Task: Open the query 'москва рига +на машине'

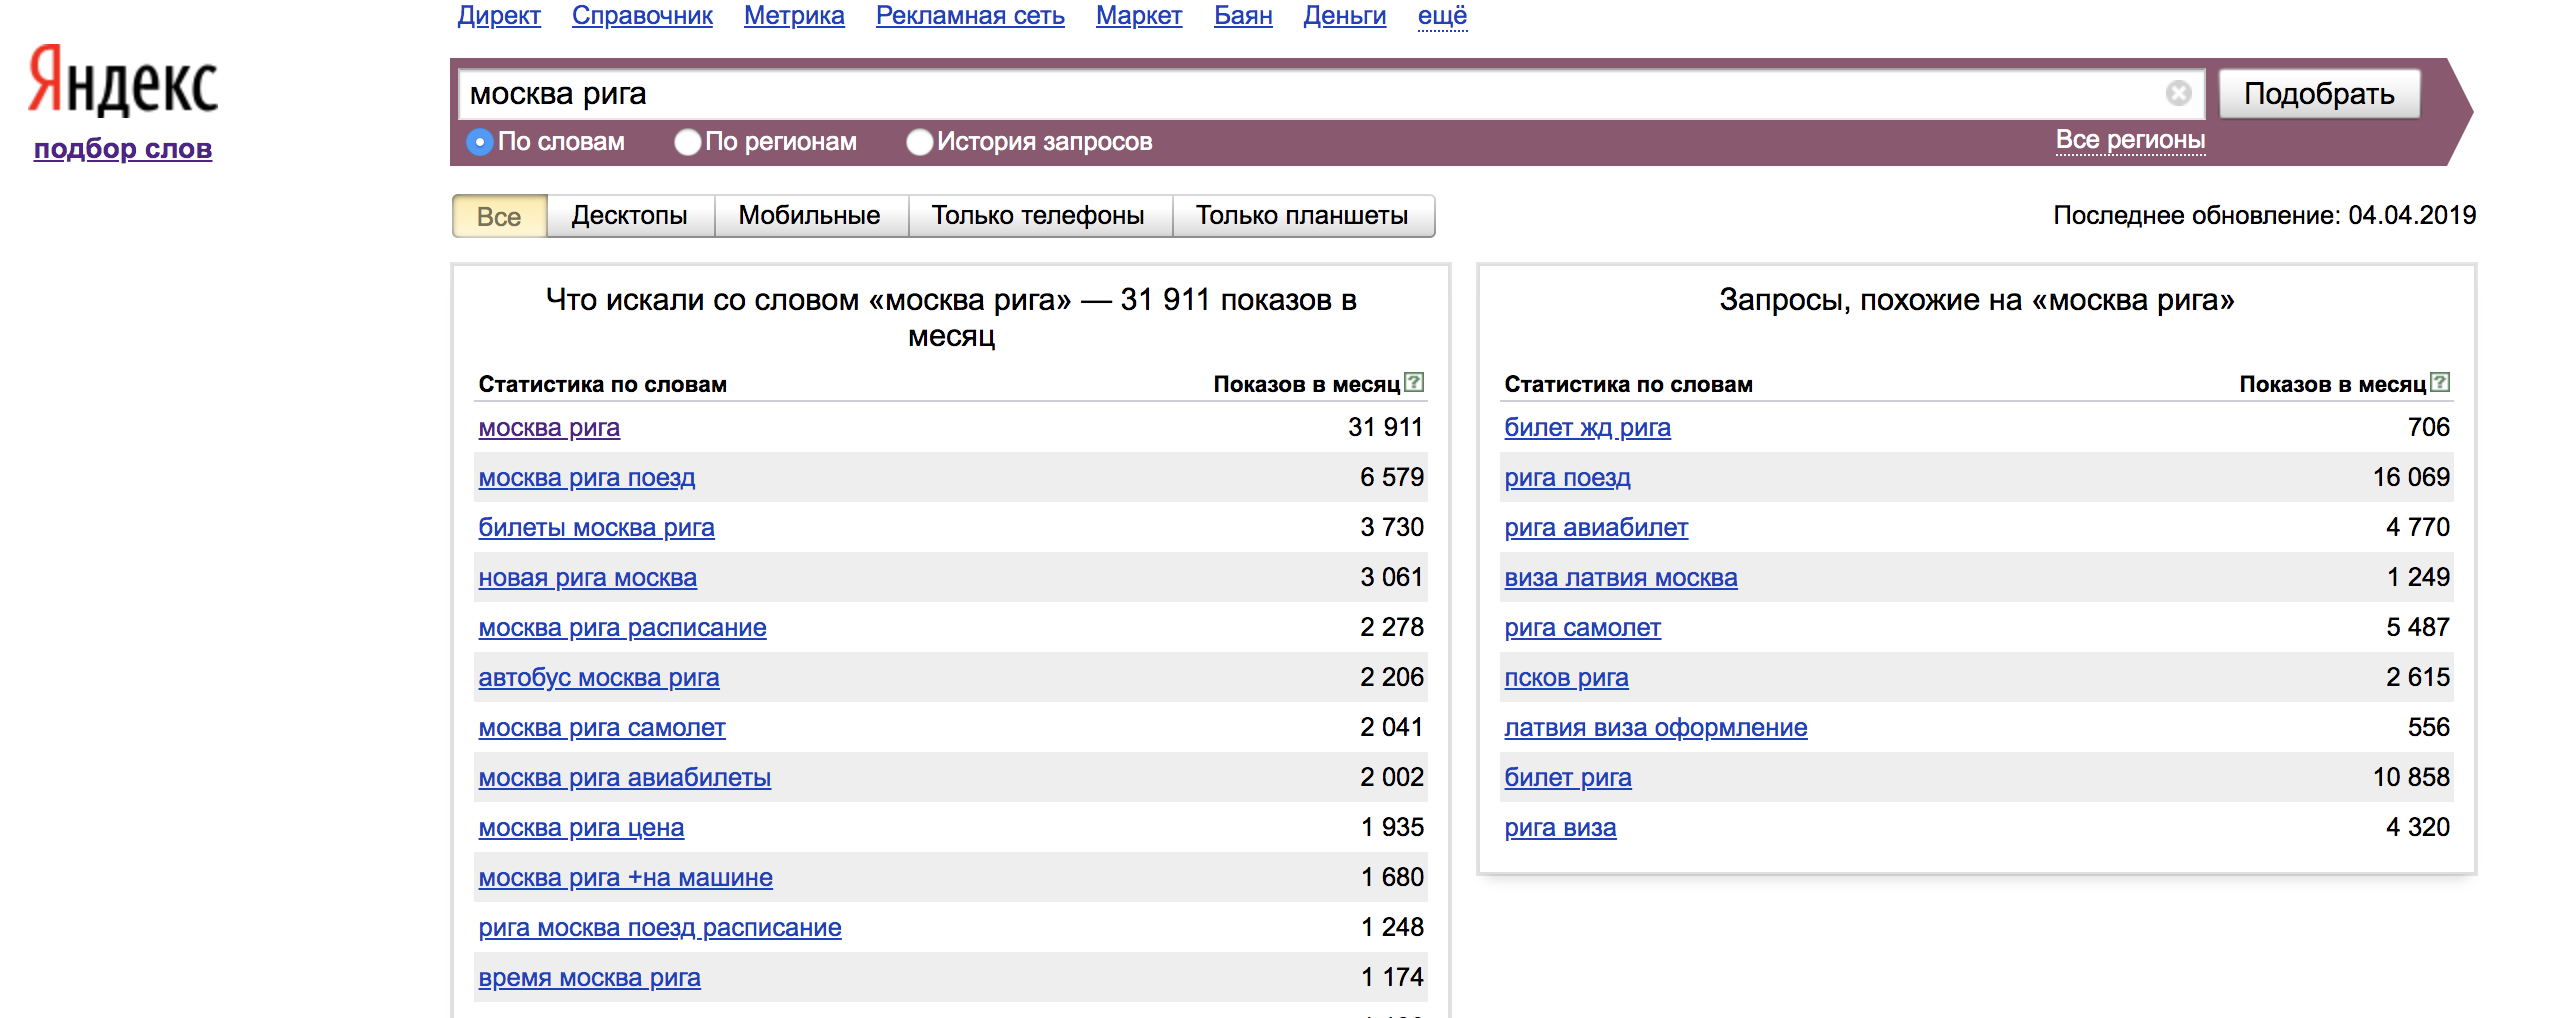Action: [625, 878]
